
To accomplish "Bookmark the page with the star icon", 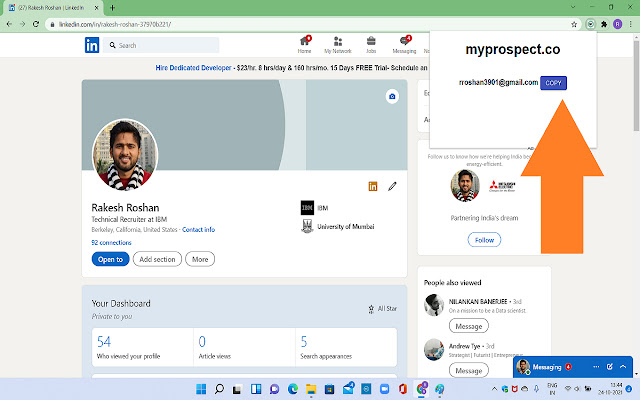I will 573,22.
